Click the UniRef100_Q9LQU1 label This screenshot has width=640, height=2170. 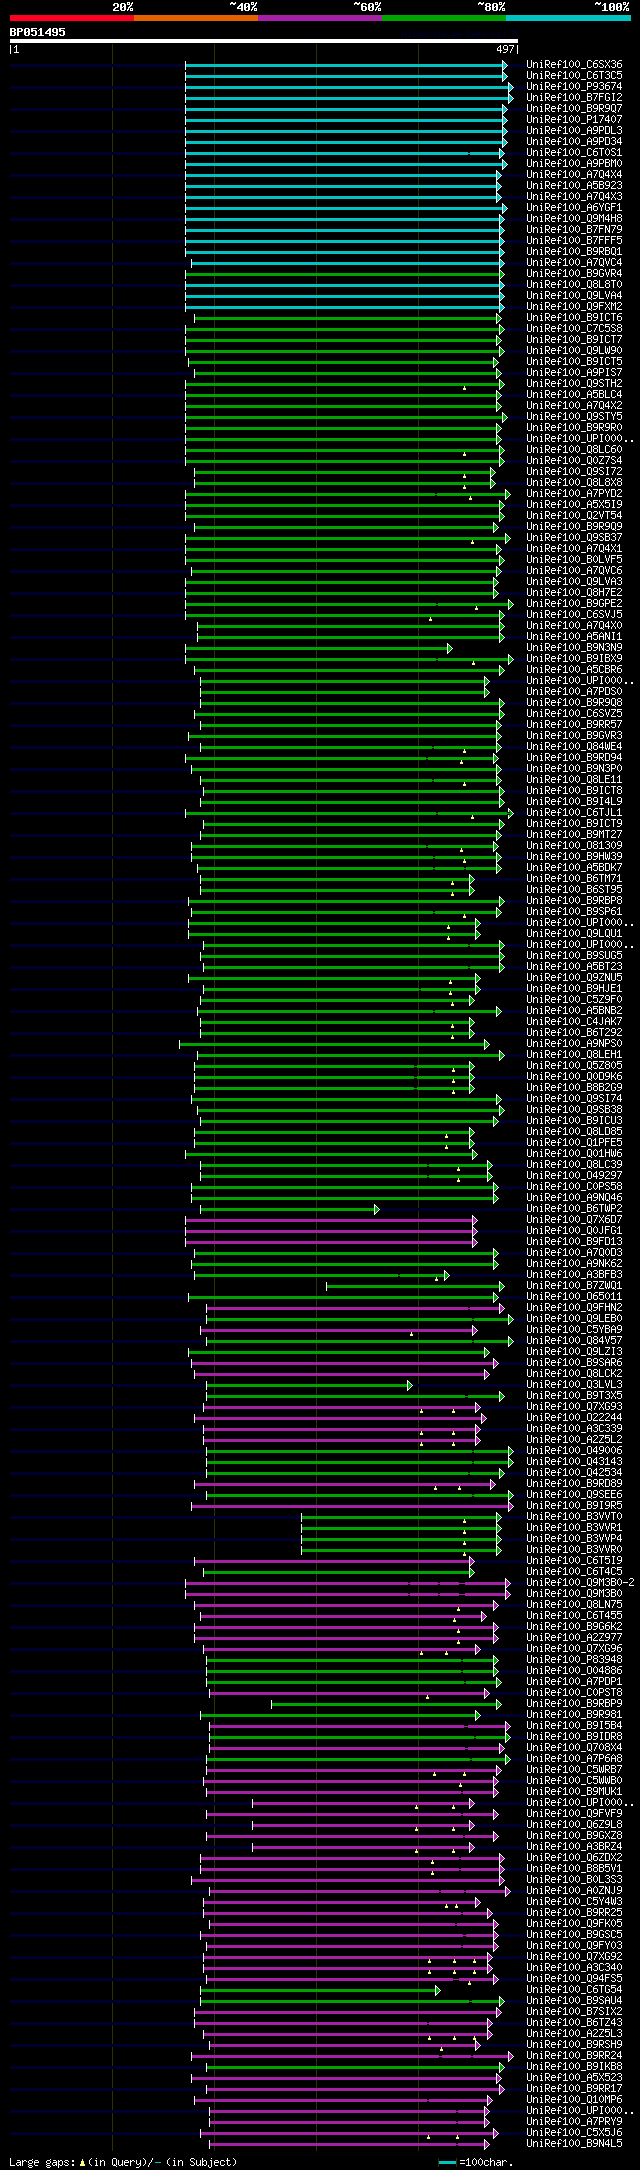tap(574, 934)
